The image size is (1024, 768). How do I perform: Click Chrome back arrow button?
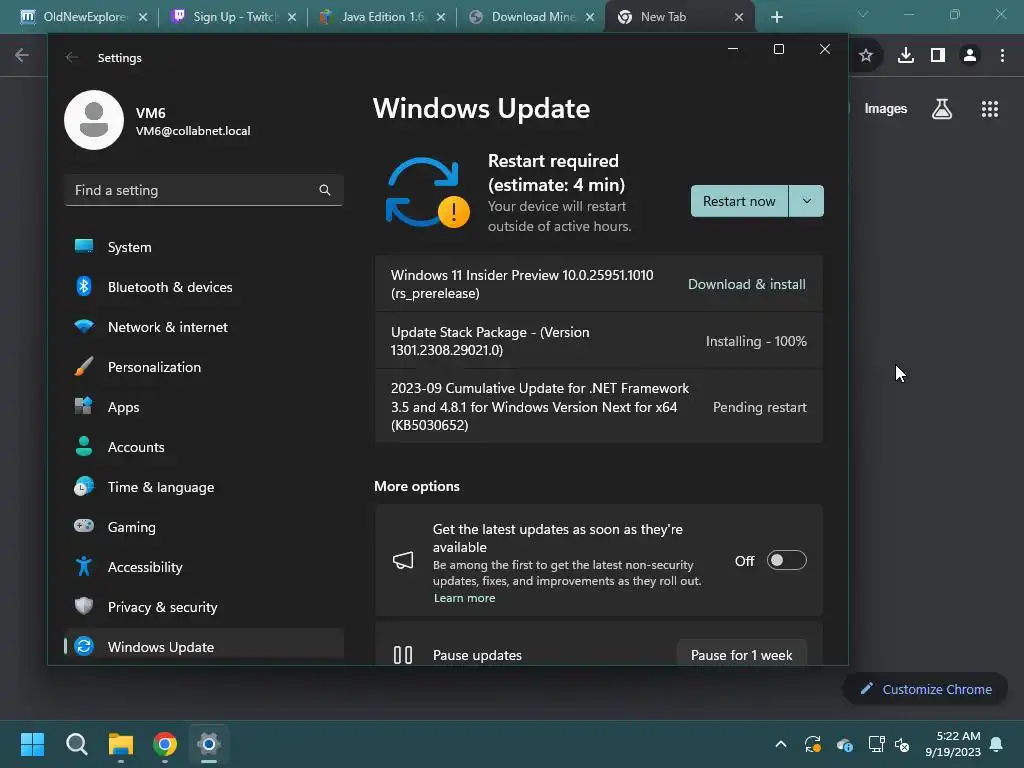point(22,56)
